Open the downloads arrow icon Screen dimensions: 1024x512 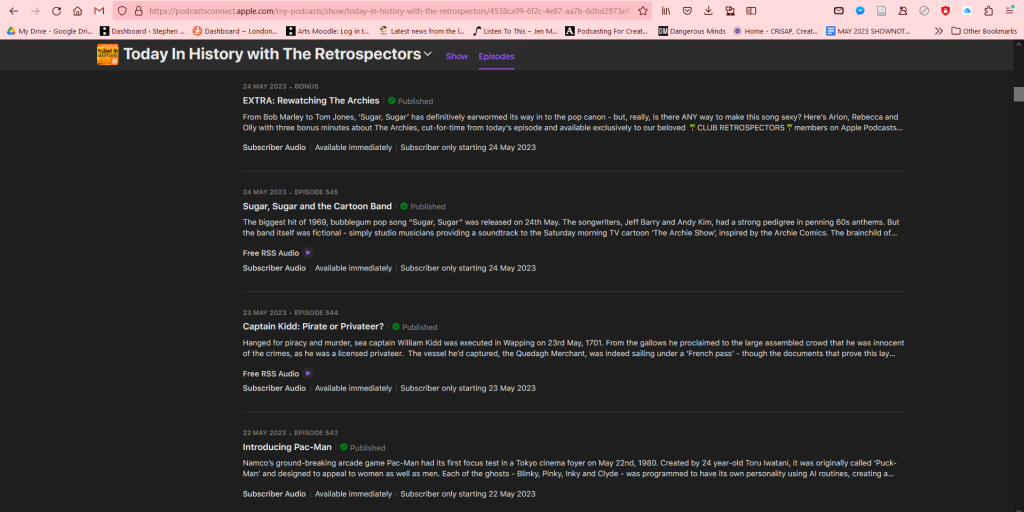click(x=709, y=11)
